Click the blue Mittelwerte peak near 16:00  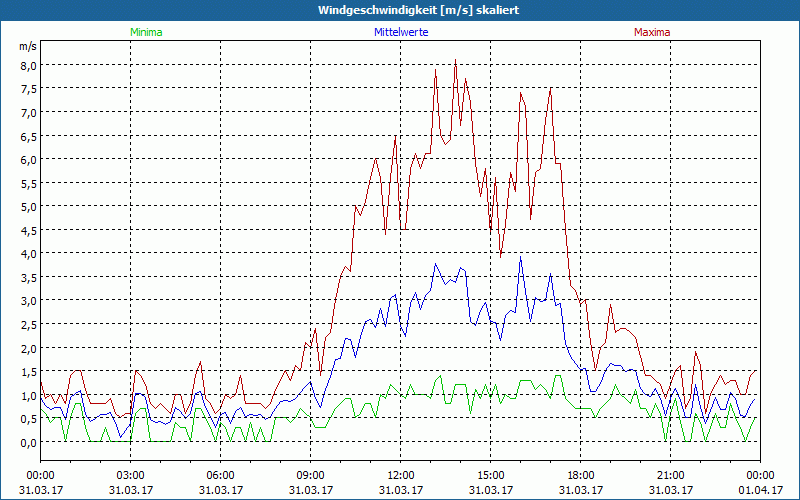click(520, 257)
